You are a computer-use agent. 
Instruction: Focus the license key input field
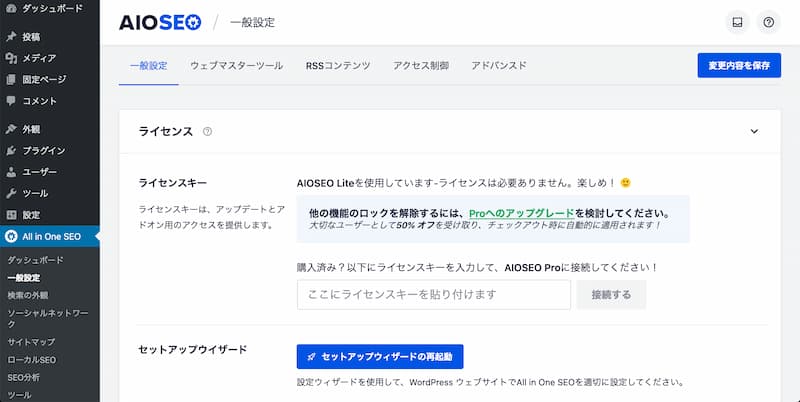coord(434,294)
